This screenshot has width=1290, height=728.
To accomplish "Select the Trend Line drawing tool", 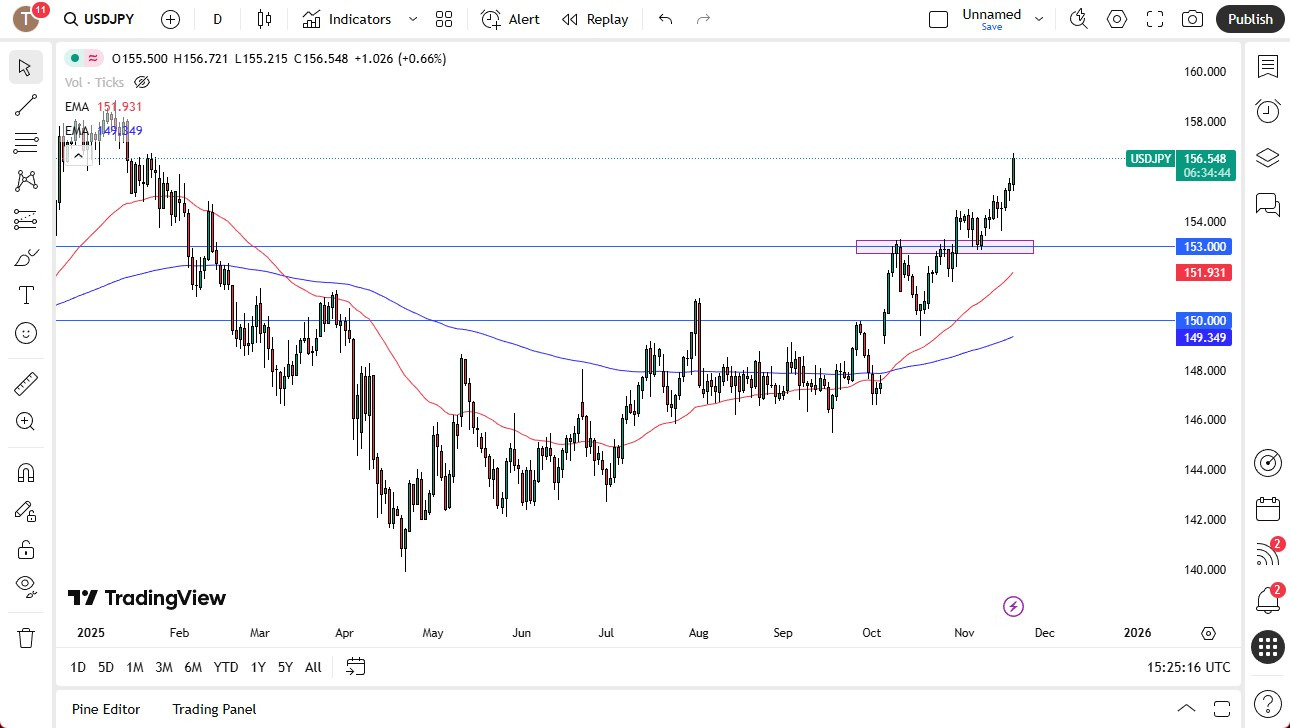I will pos(25,105).
